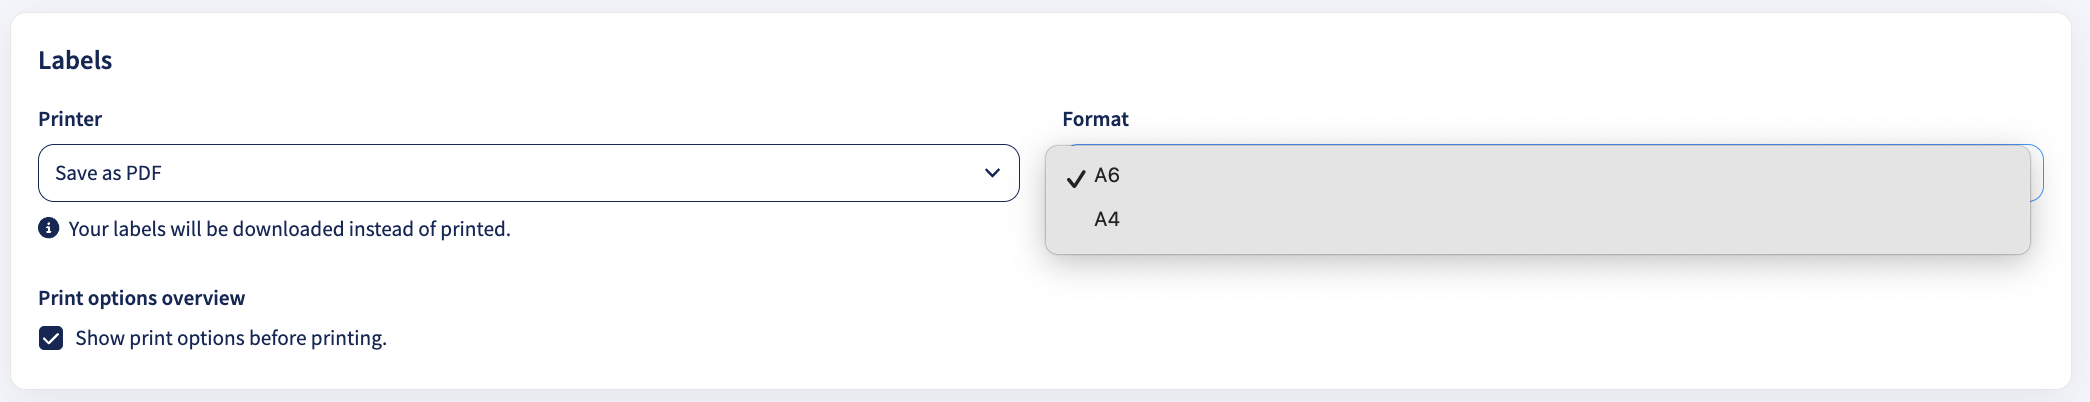This screenshot has height=402, width=2090.
Task: Click the chevron arrow in the Printer field
Action: coord(992,173)
